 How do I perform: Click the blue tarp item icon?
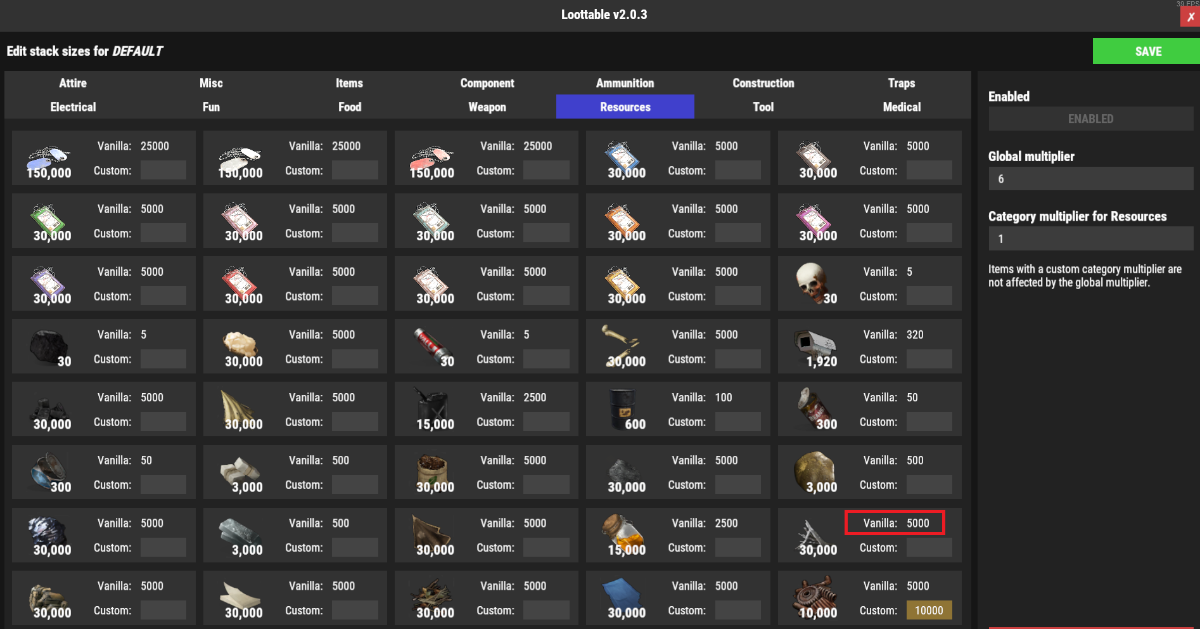[623, 595]
